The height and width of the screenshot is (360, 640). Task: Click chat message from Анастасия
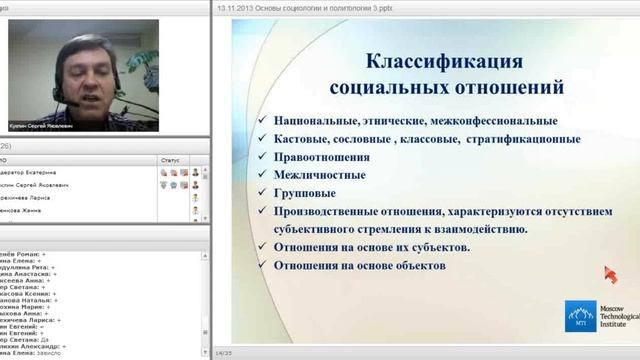coord(28,274)
